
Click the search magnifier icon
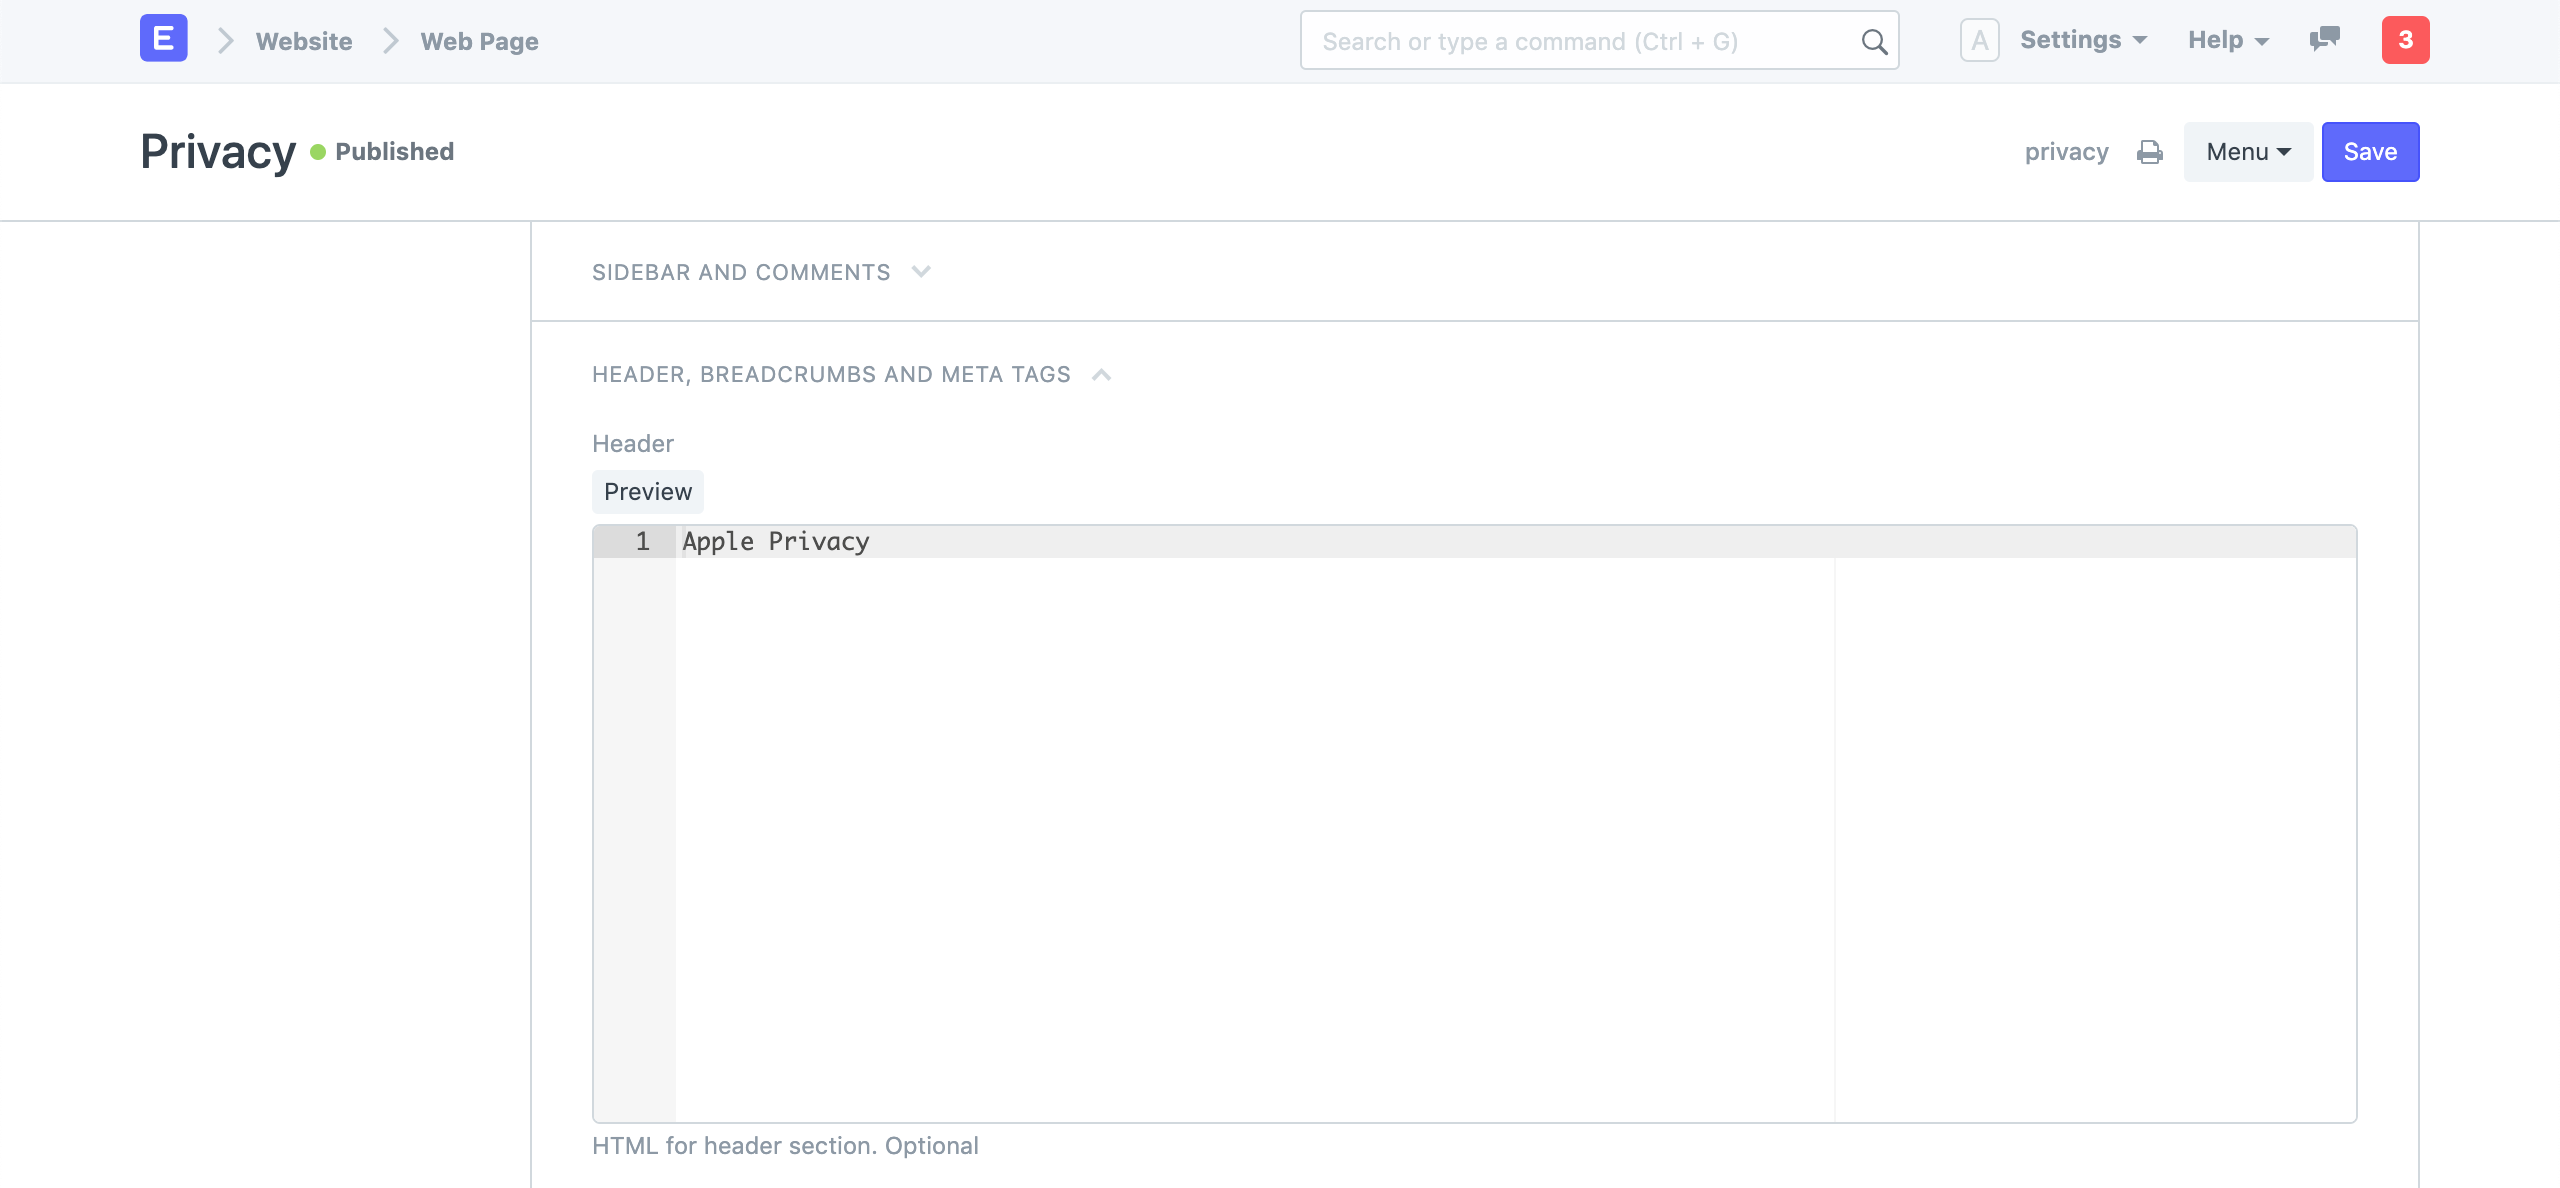[1872, 41]
